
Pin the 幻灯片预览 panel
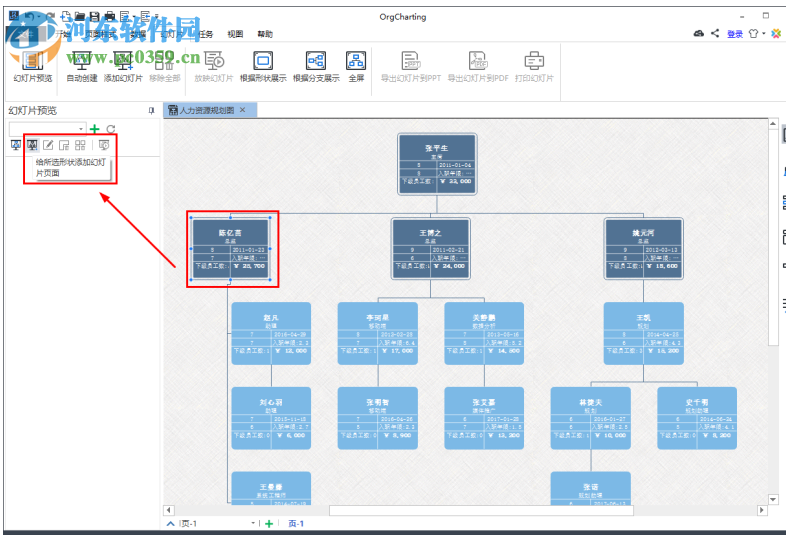point(151,111)
